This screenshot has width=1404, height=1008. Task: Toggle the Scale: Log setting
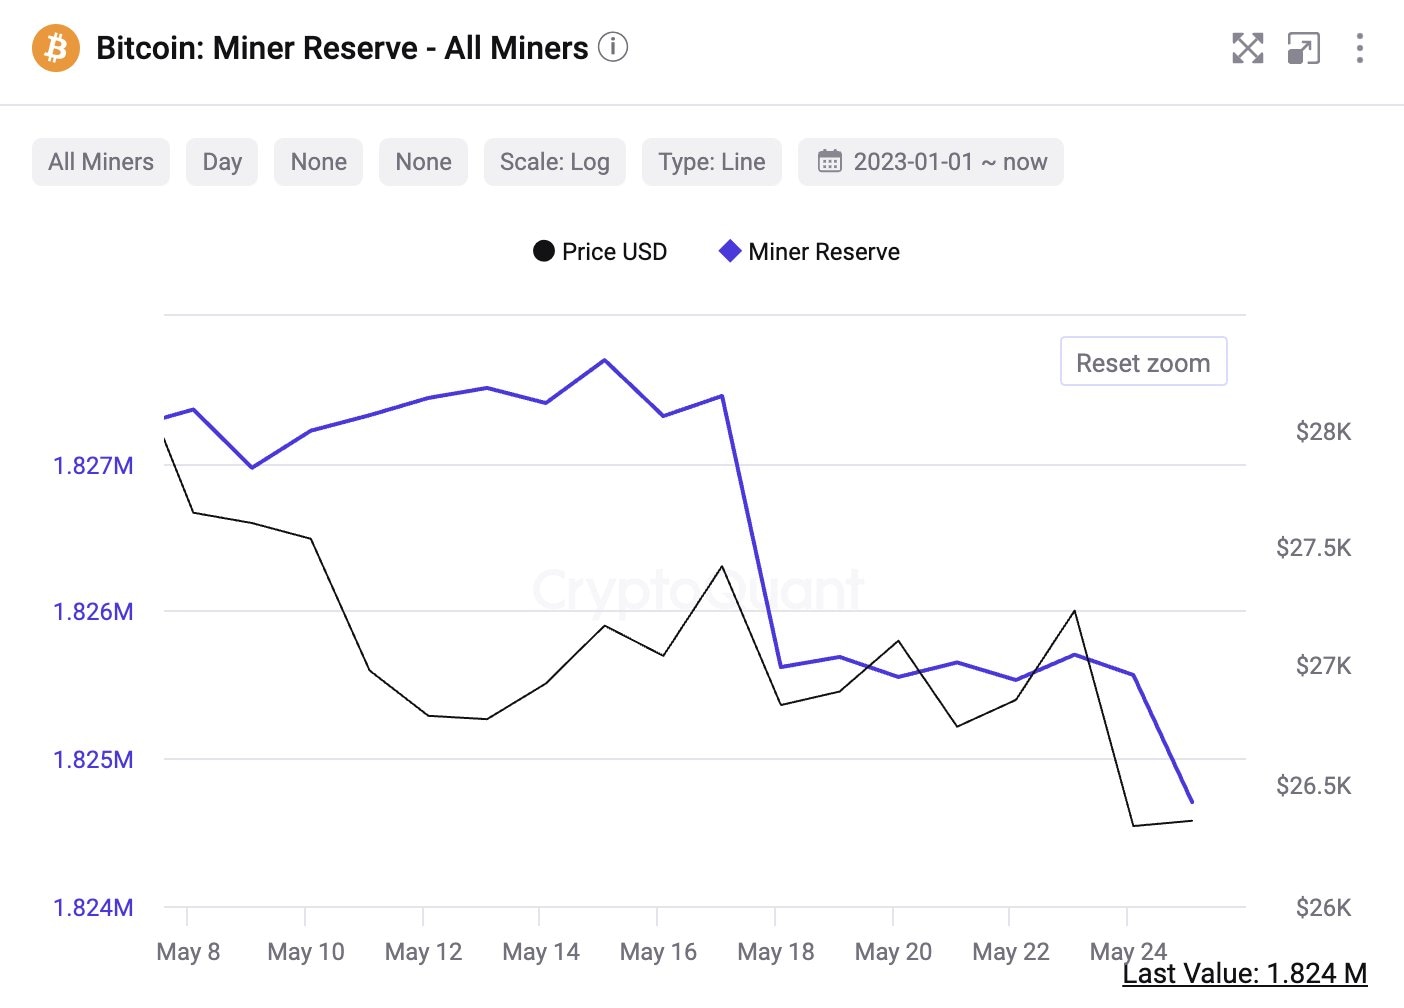[554, 161]
